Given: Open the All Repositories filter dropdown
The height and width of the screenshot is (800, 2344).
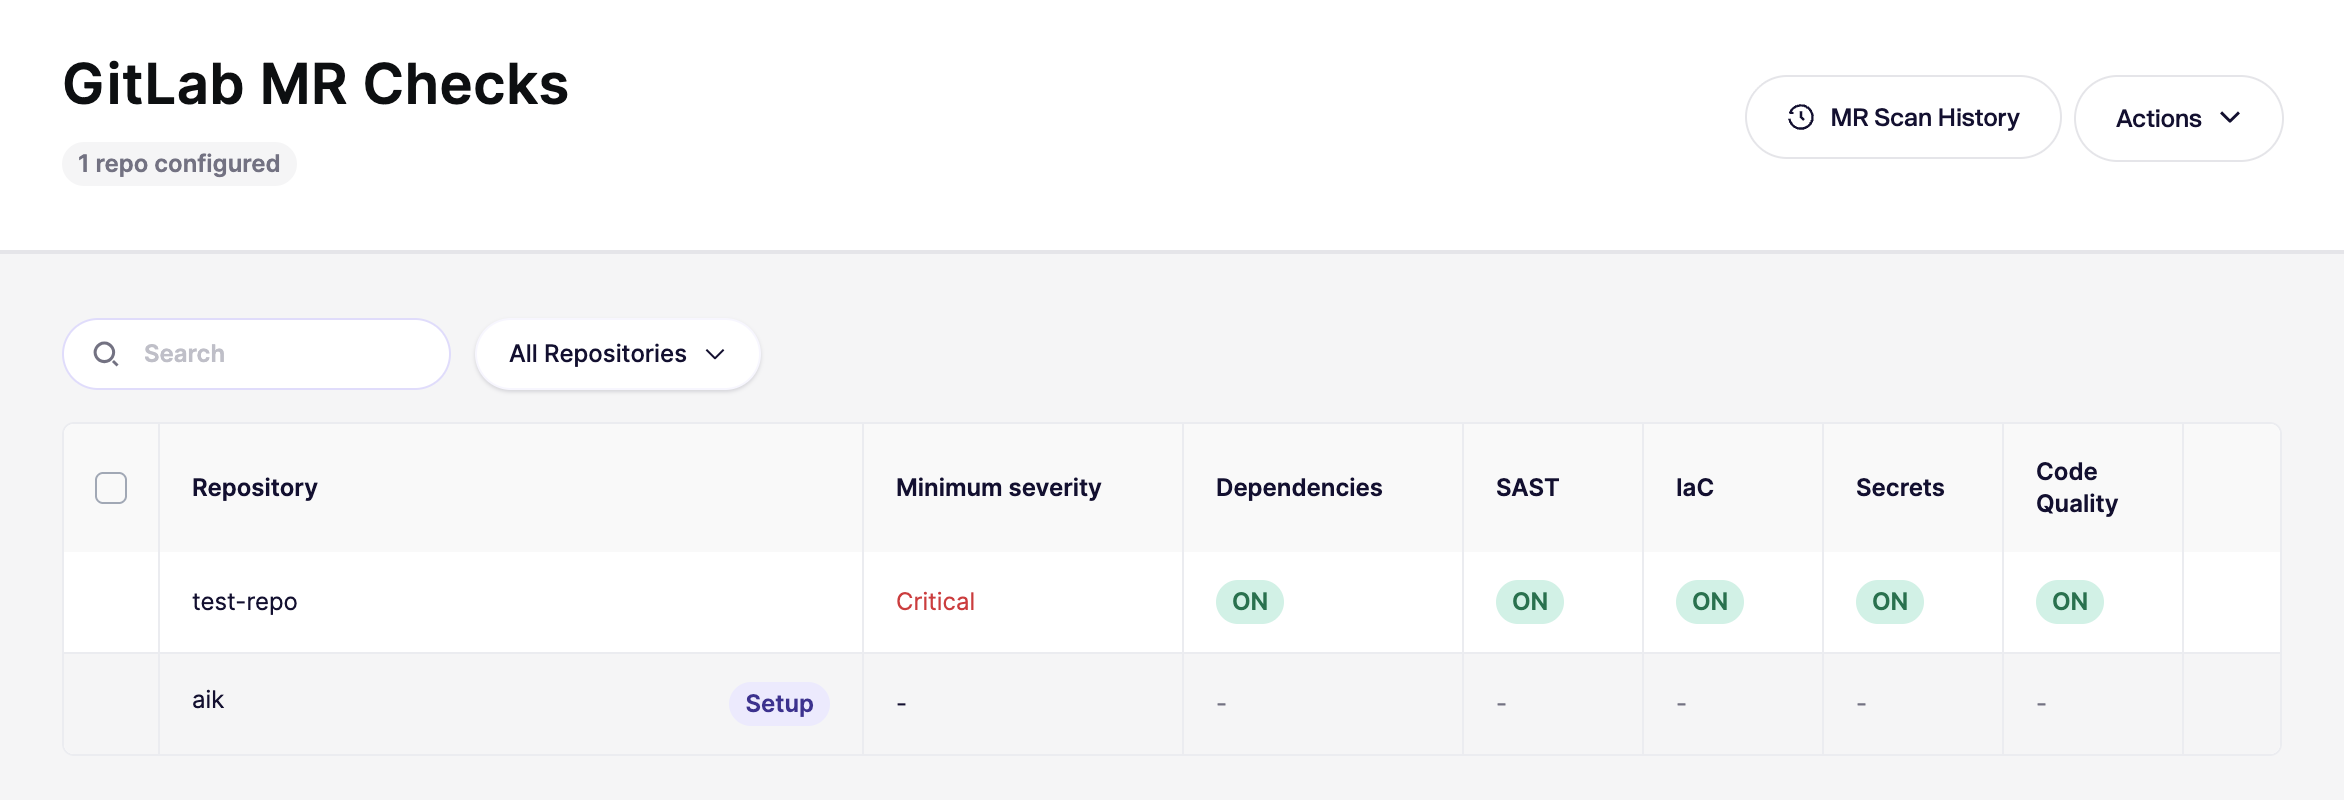Looking at the screenshot, I should [617, 354].
